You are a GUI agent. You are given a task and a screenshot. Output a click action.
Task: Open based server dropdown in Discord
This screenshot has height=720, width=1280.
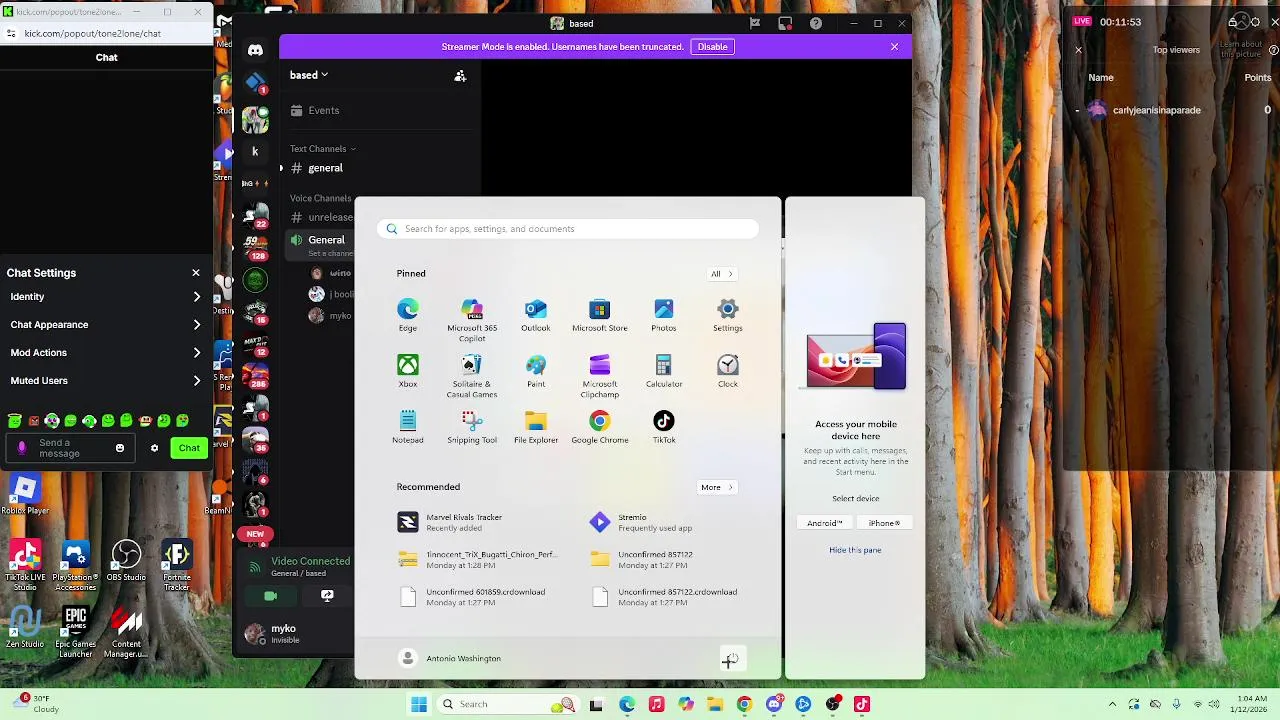(309, 75)
